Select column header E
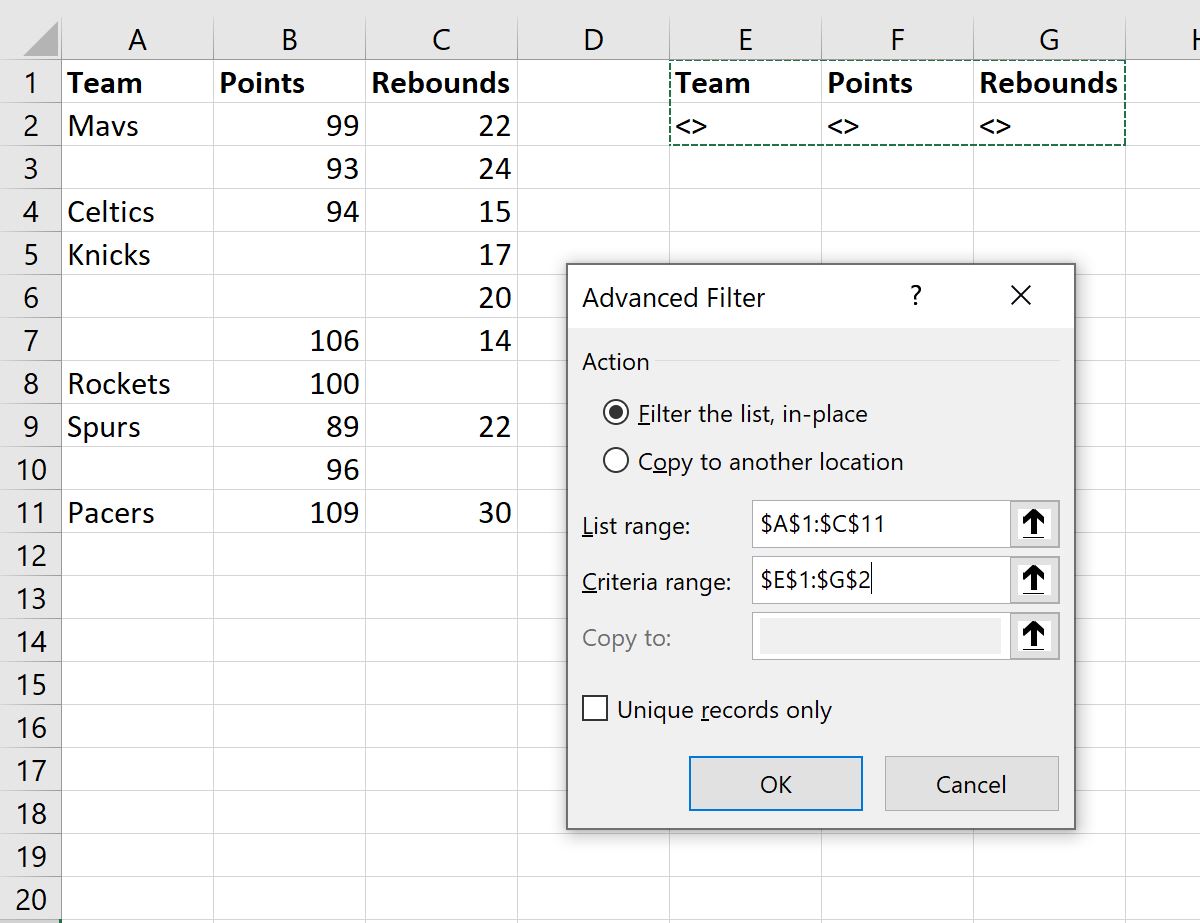The image size is (1200, 923). (745, 39)
